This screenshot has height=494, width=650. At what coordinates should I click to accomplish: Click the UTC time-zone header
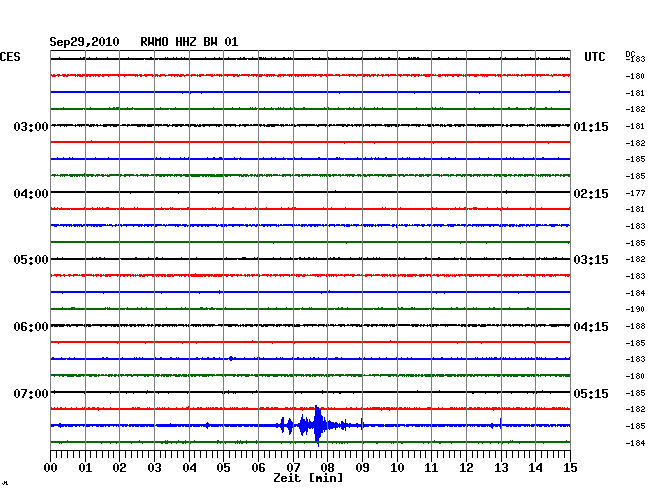(x=594, y=57)
